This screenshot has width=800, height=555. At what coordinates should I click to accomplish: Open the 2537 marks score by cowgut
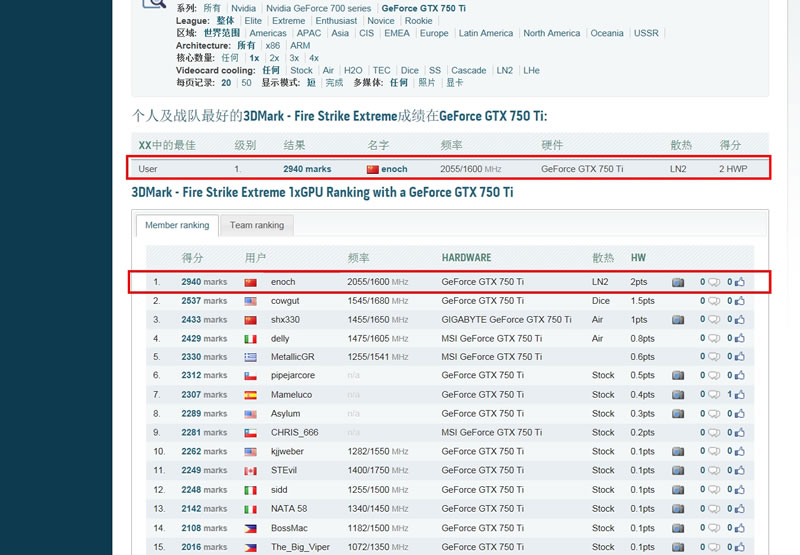(204, 301)
